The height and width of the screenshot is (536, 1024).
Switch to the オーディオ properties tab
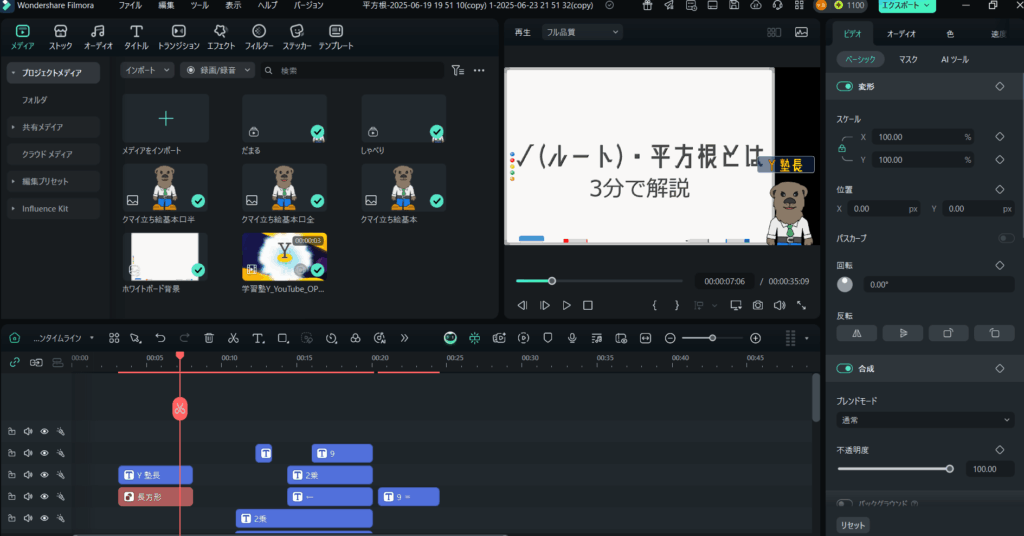coord(901,33)
